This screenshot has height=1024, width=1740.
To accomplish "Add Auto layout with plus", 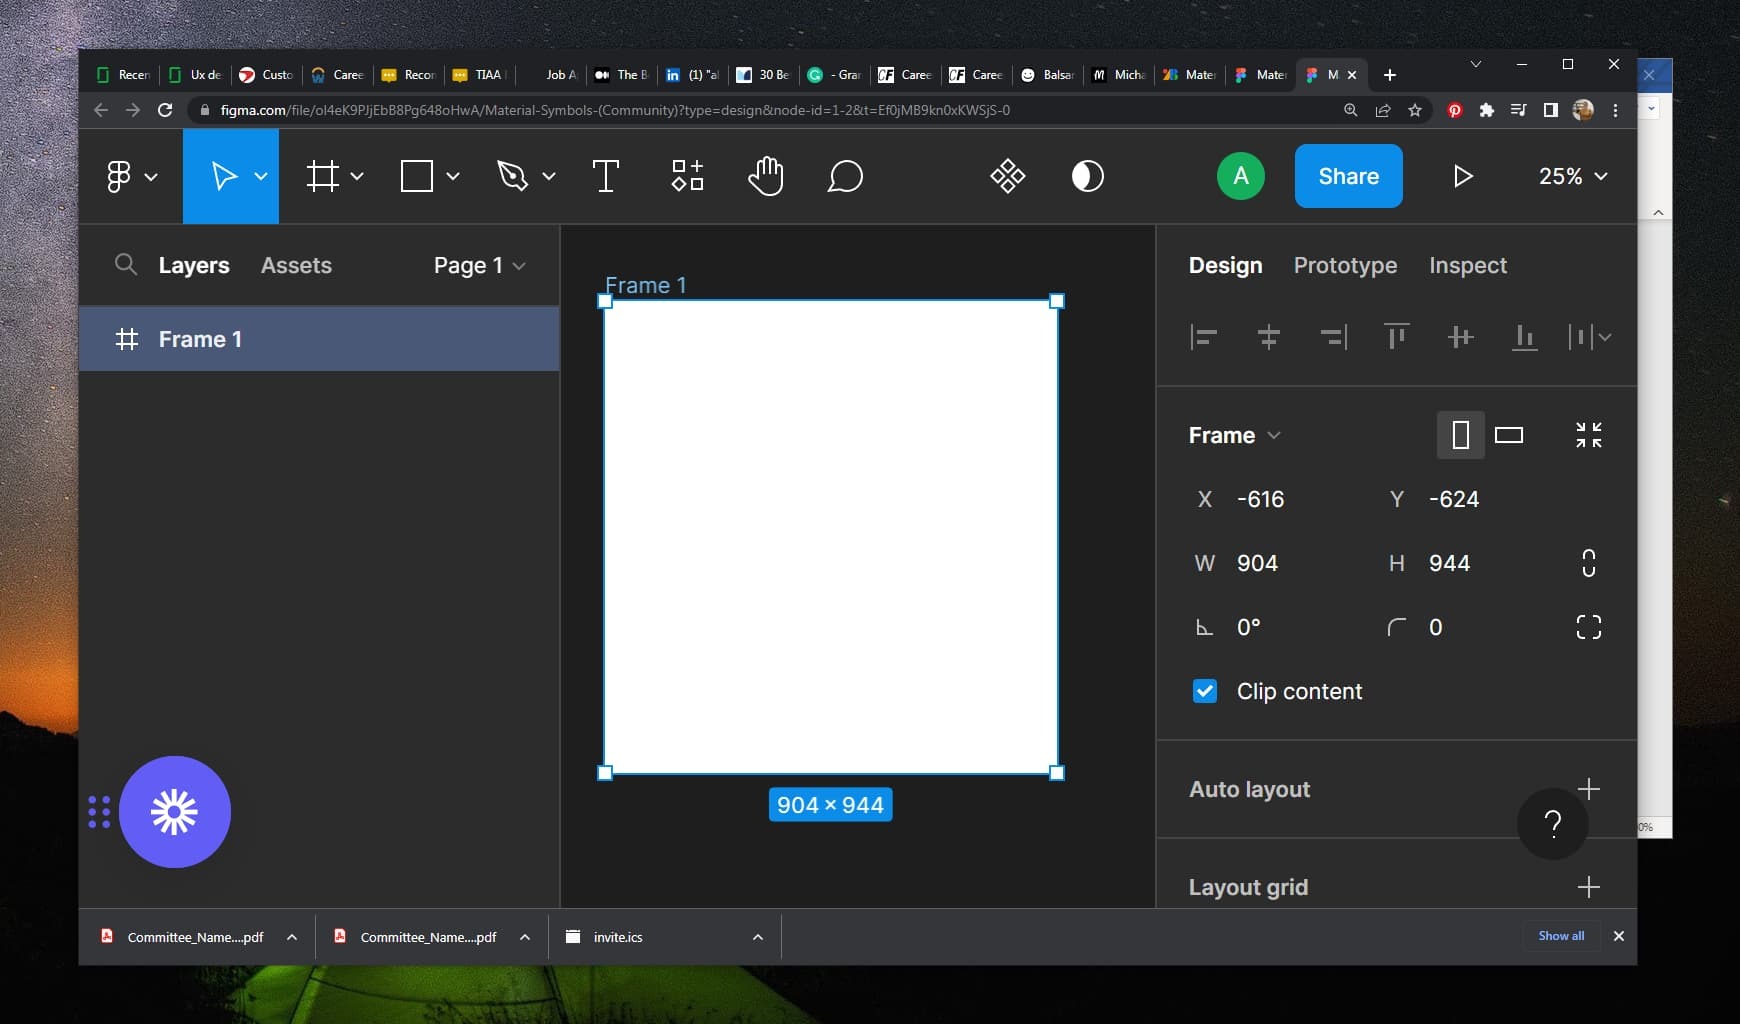I will 1589,789.
